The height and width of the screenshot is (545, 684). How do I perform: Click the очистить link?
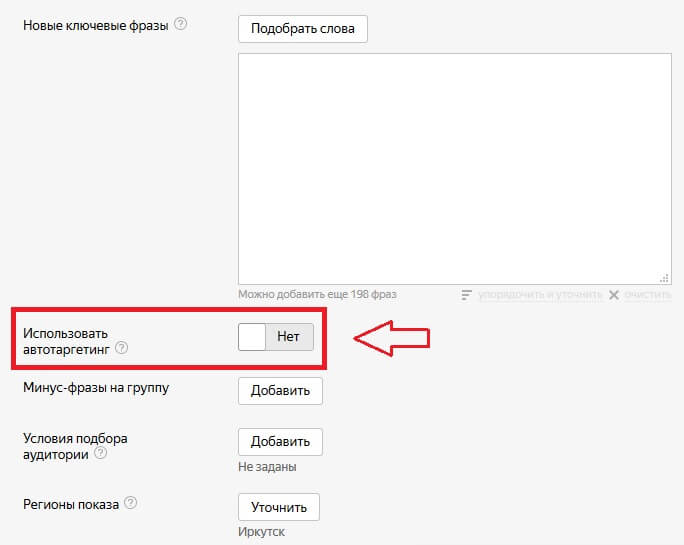tap(648, 295)
